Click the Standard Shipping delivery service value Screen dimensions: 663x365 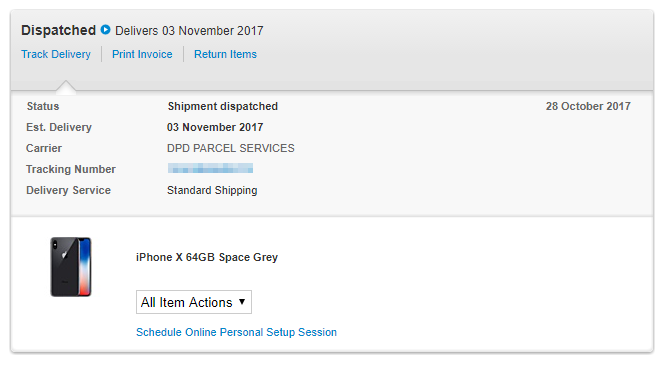(x=212, y=190)
